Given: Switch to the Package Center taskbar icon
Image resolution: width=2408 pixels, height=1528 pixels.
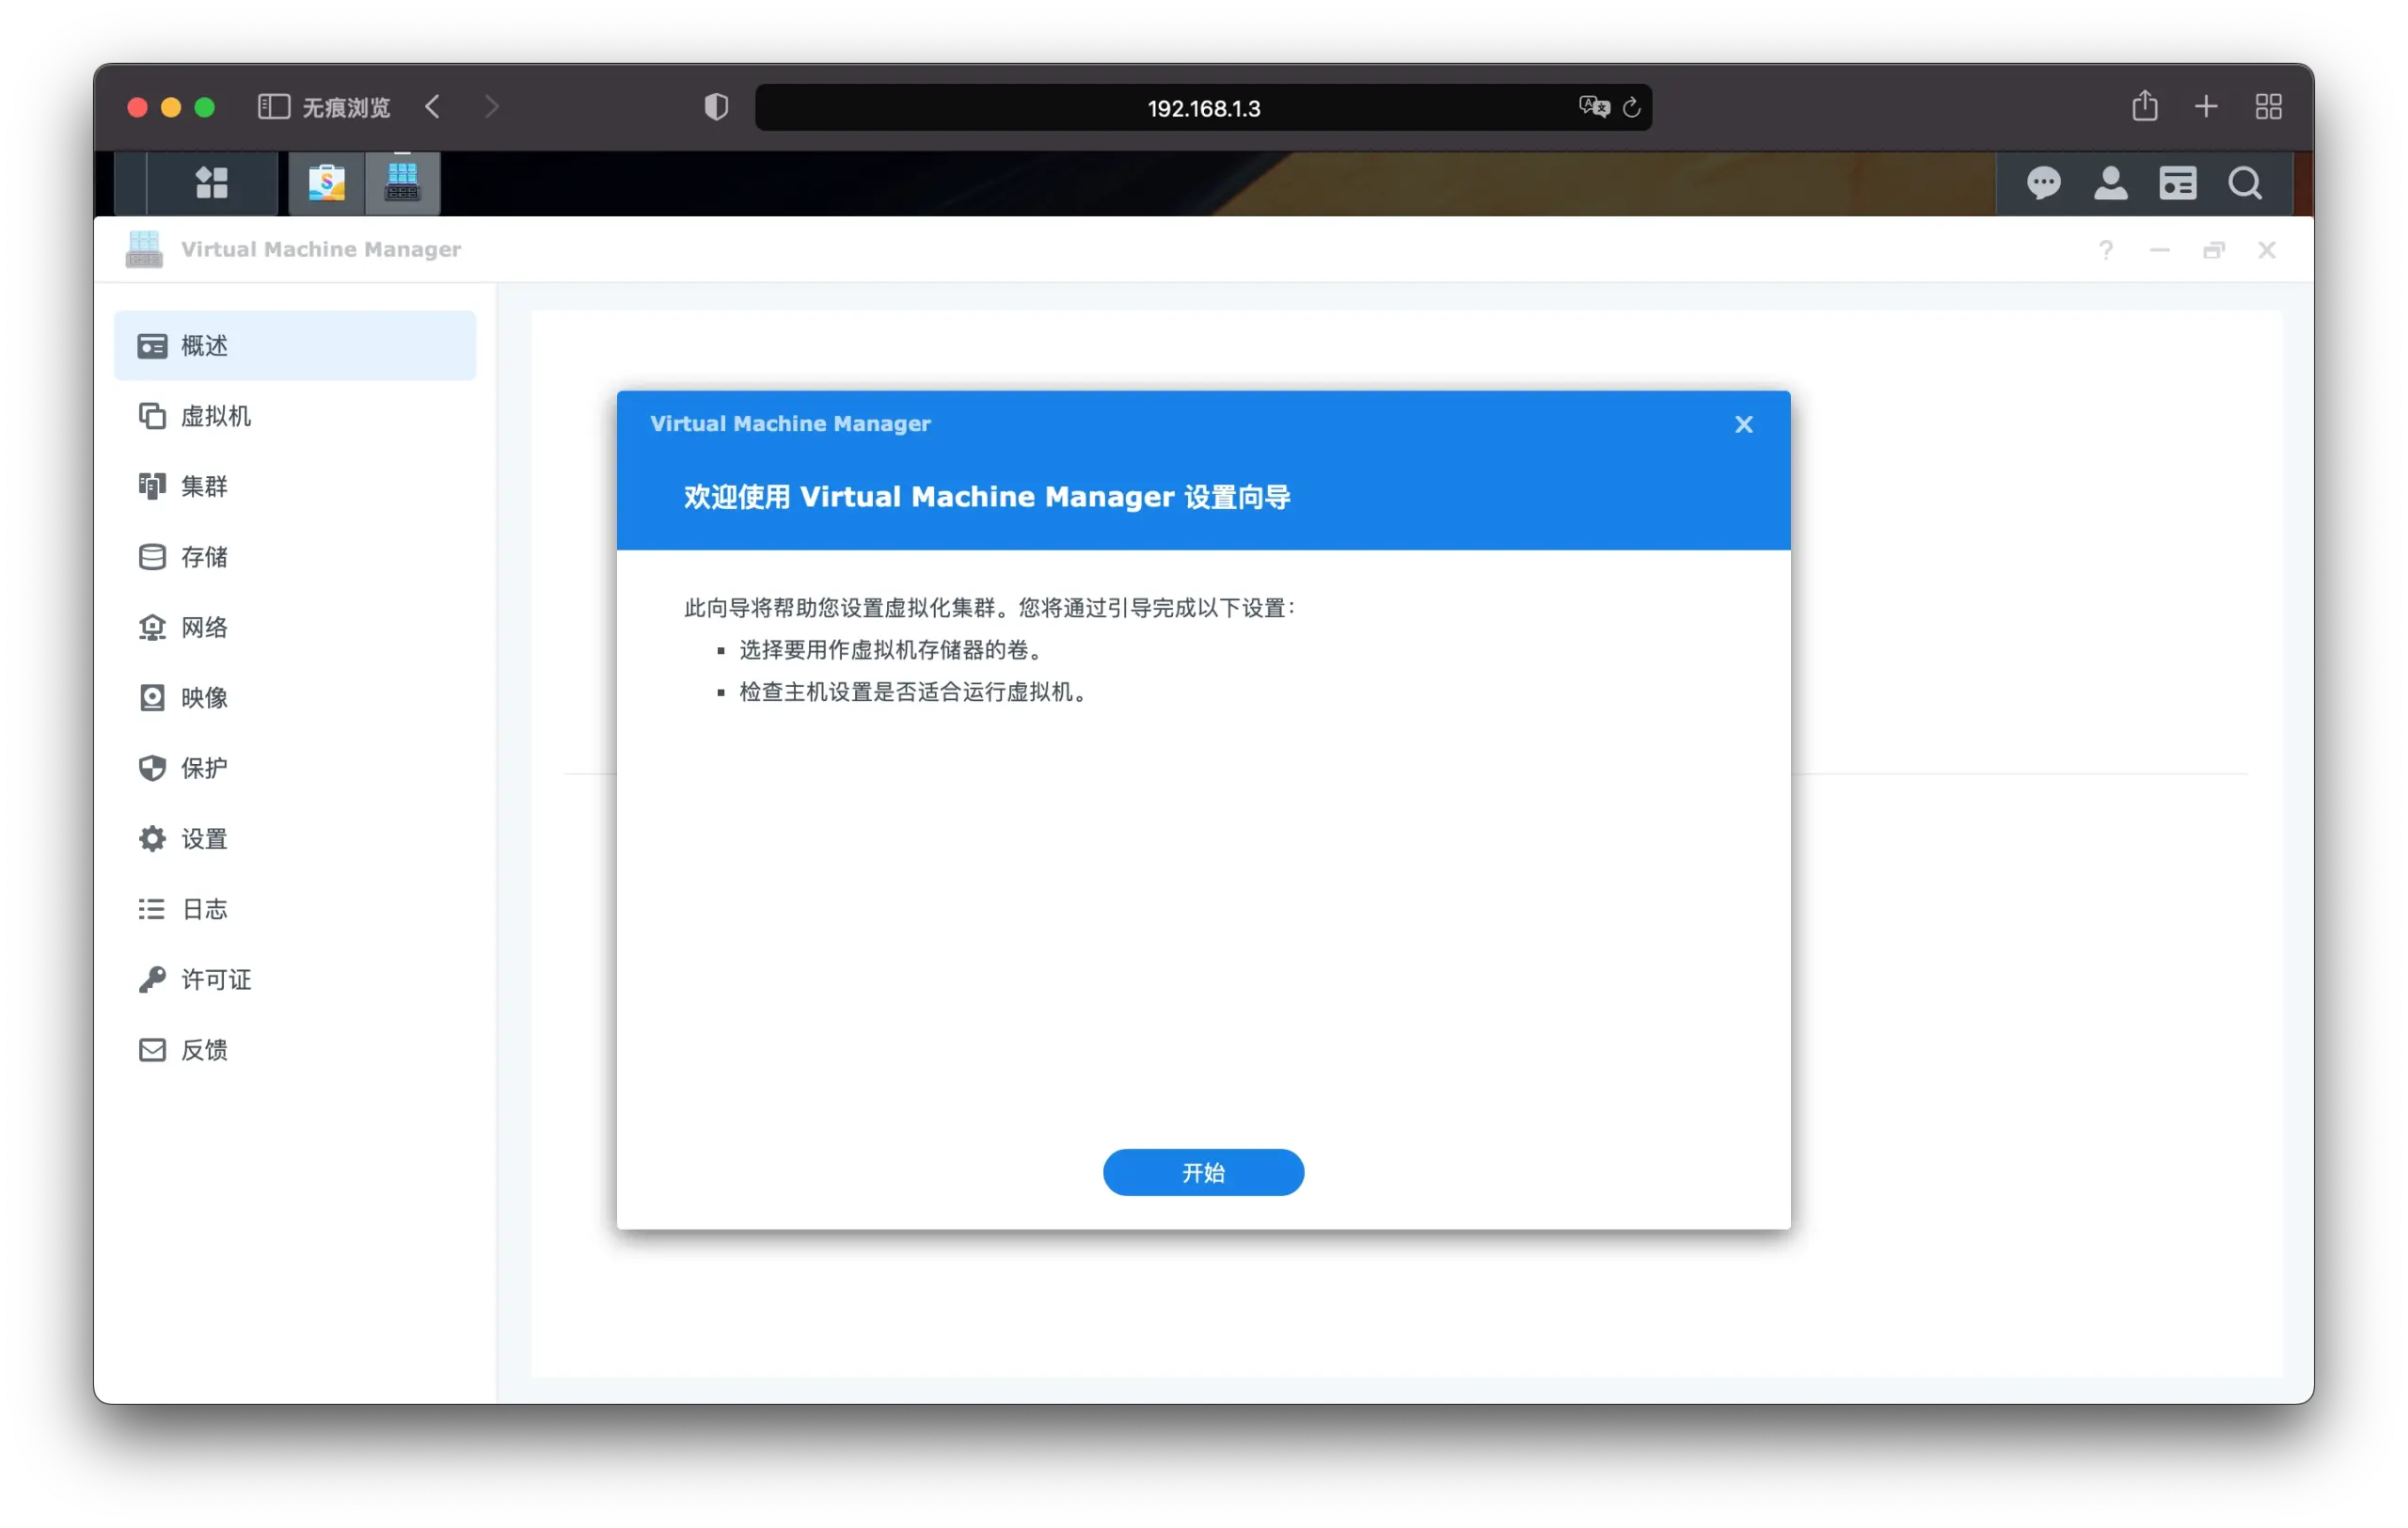Looking at the screenshot, I should (327, 184).
